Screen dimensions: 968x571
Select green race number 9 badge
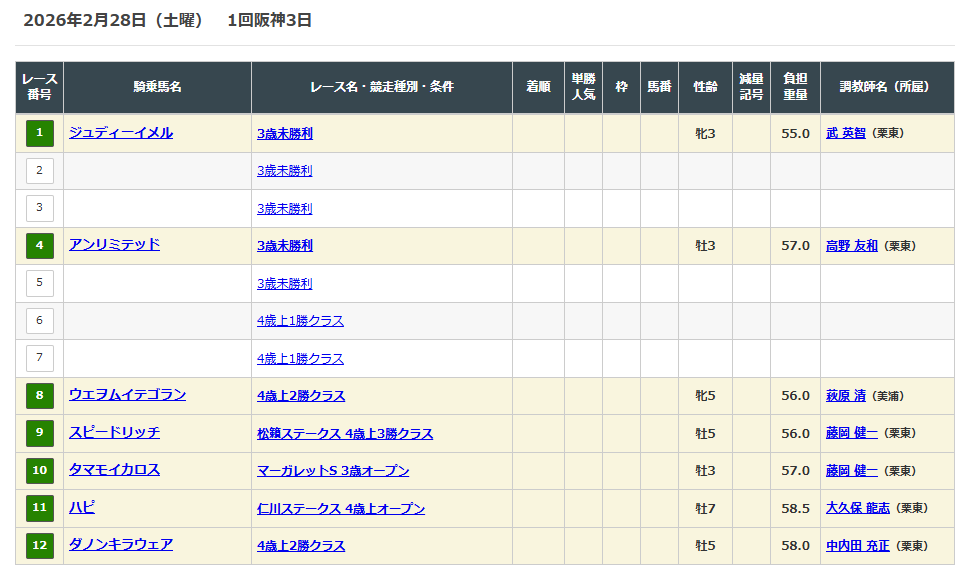point(40,433)
